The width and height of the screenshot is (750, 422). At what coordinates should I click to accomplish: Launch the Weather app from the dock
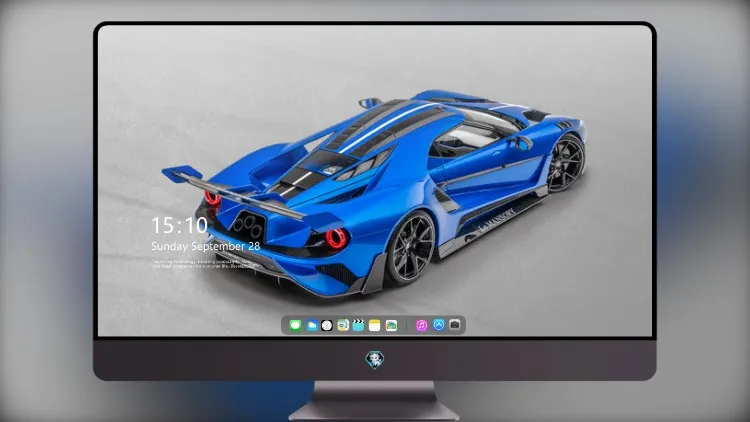pos(311,325)
